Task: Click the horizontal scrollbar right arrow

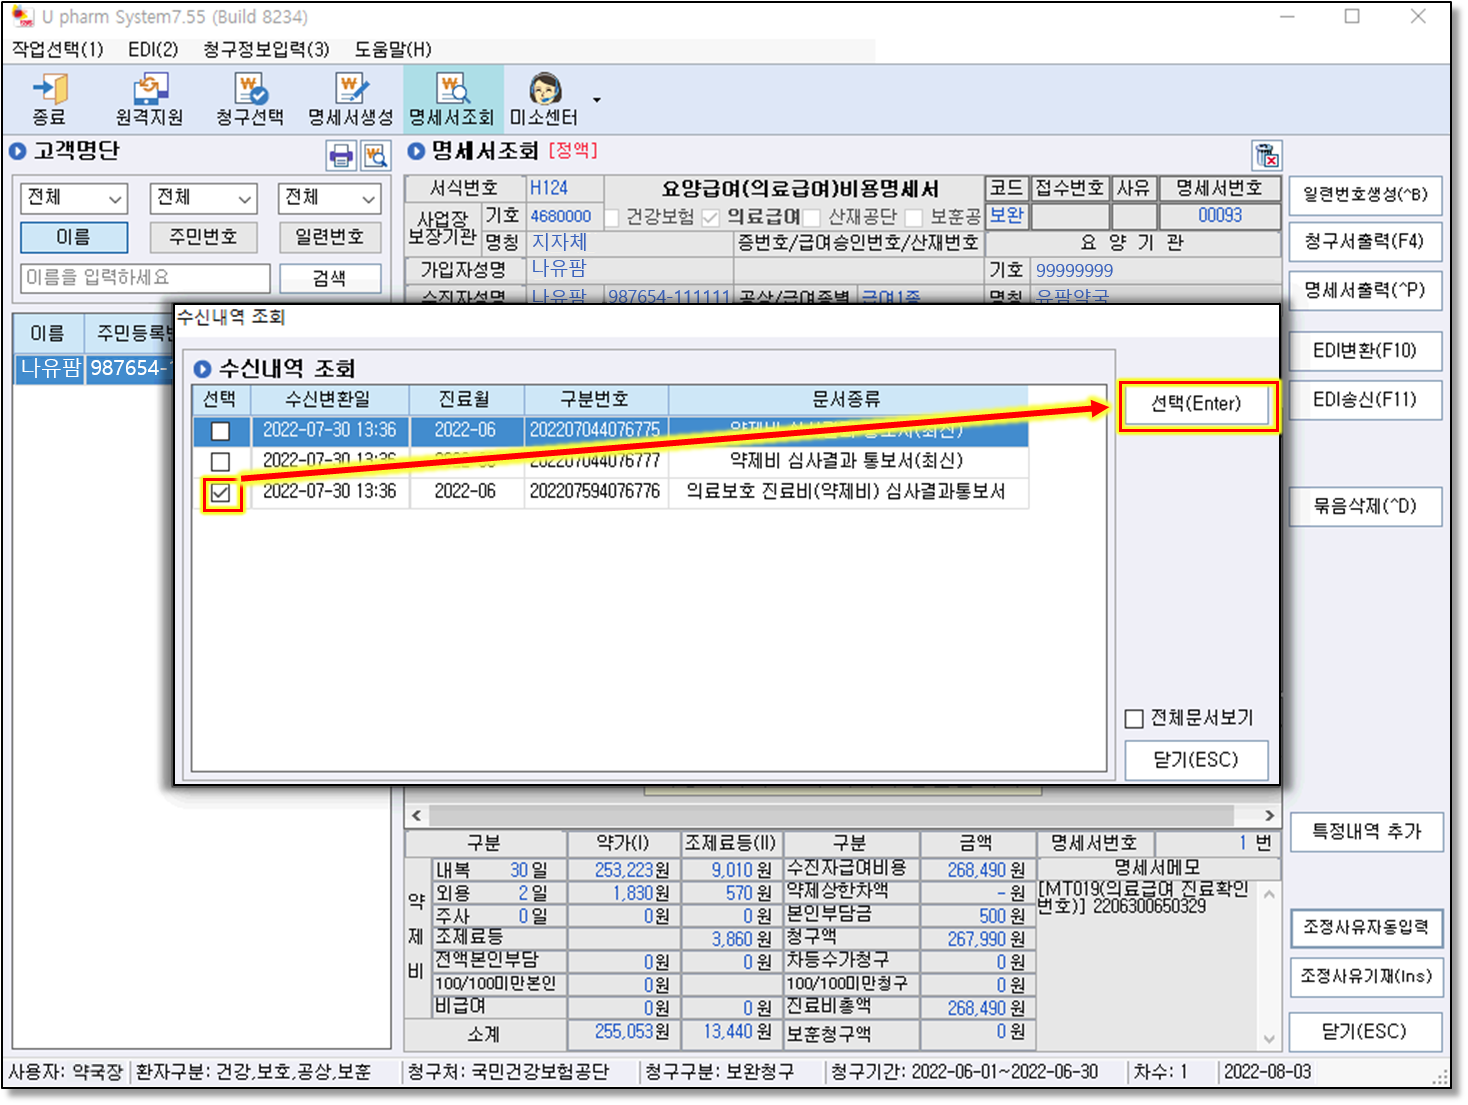Action: (1269, 815)
